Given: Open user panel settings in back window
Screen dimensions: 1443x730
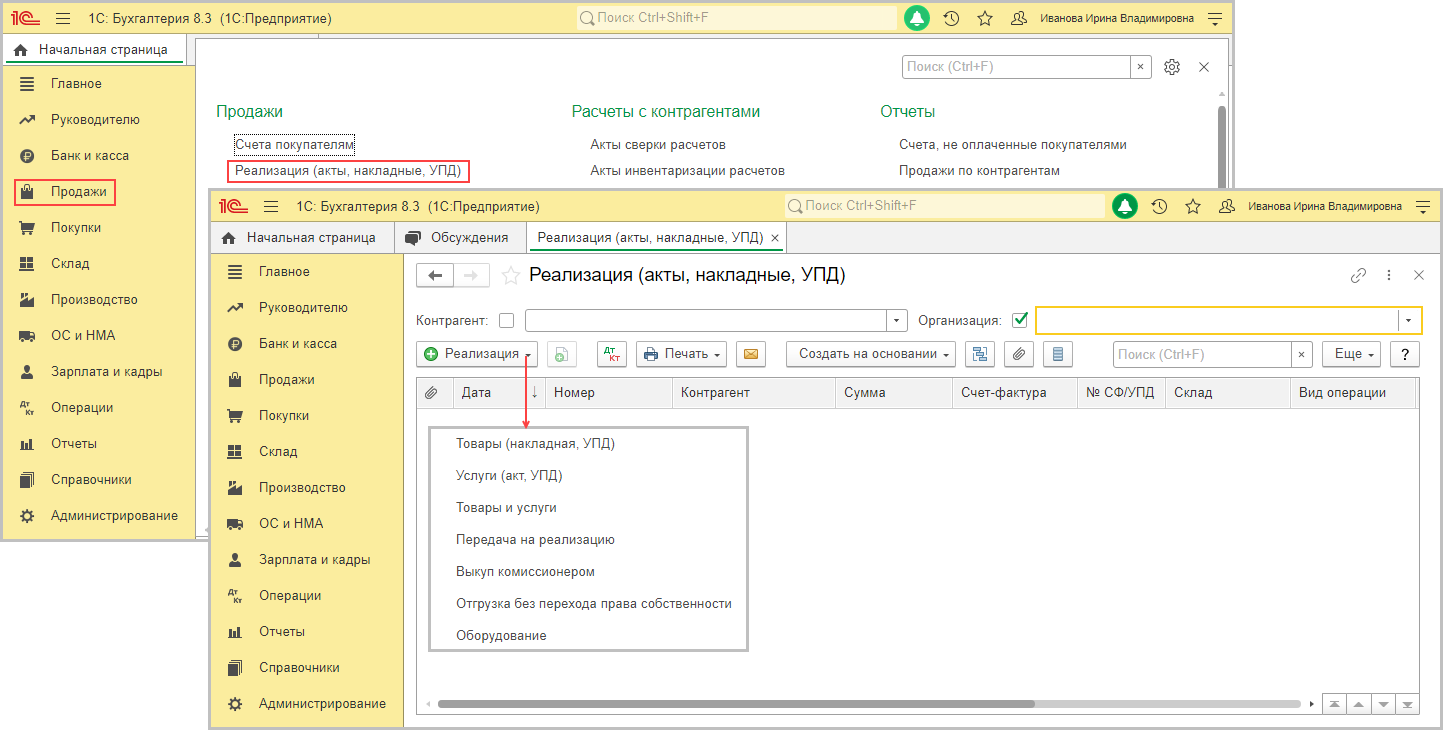Looking at the screenshot, I should [1215, 18].
